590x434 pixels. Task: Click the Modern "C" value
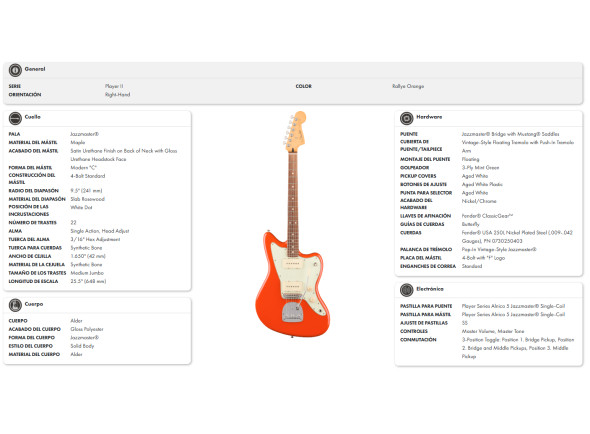click(84, 168)
